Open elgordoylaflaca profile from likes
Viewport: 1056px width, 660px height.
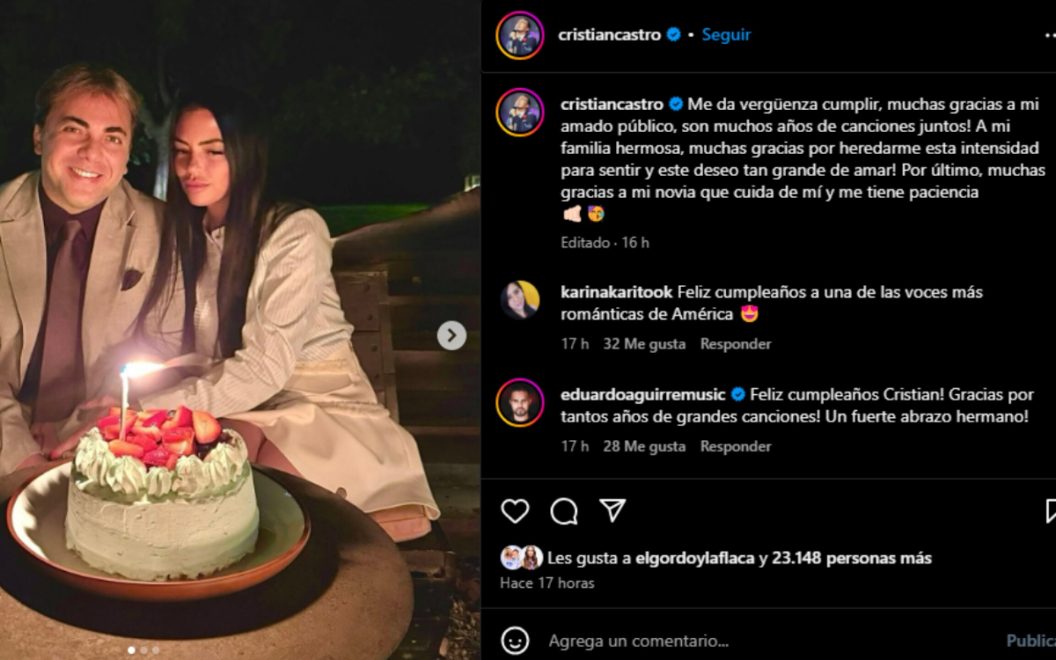click(694, 558)
